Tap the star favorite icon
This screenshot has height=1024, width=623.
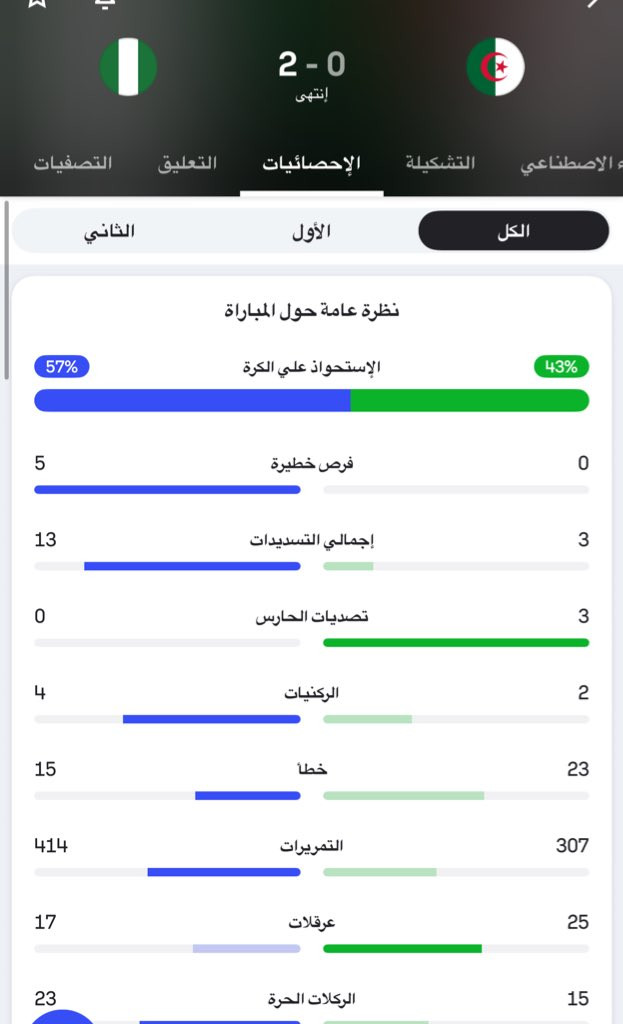(38, 3)
